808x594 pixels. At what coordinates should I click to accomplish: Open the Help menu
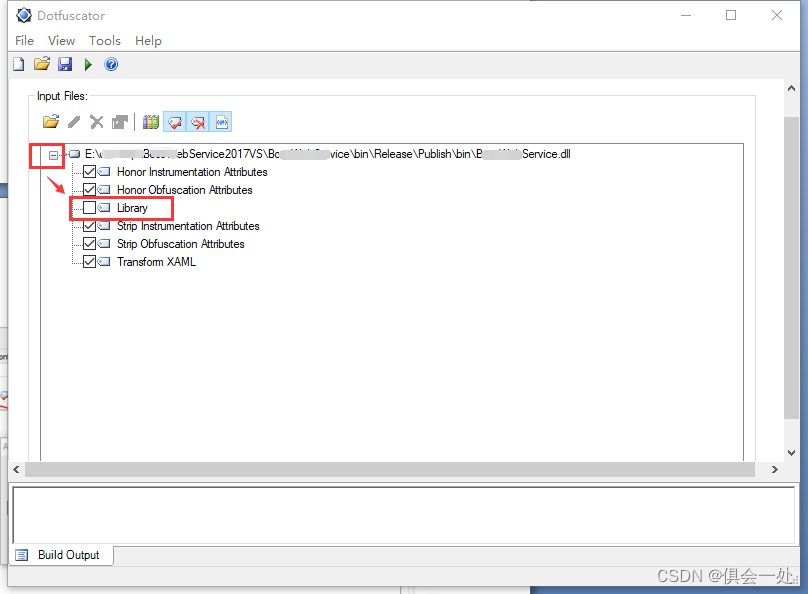(x=148, y=41)
